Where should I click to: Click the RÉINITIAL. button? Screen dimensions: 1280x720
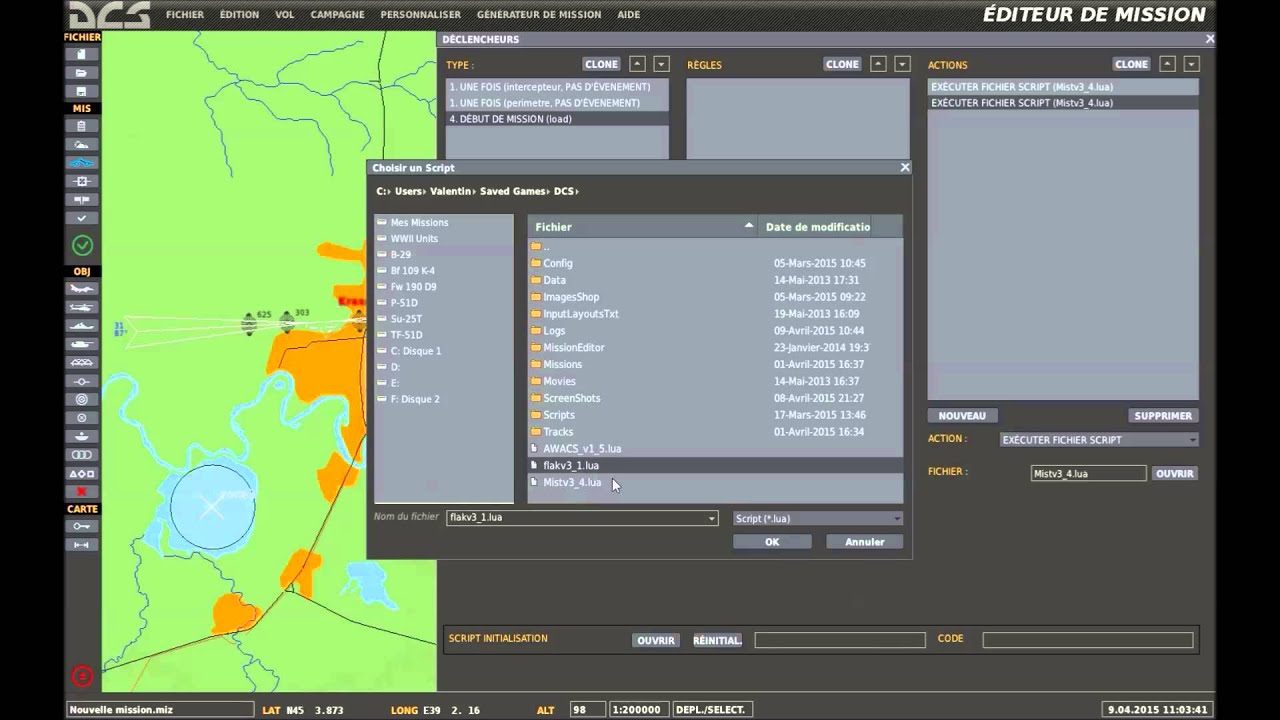[x=717, y=640]
